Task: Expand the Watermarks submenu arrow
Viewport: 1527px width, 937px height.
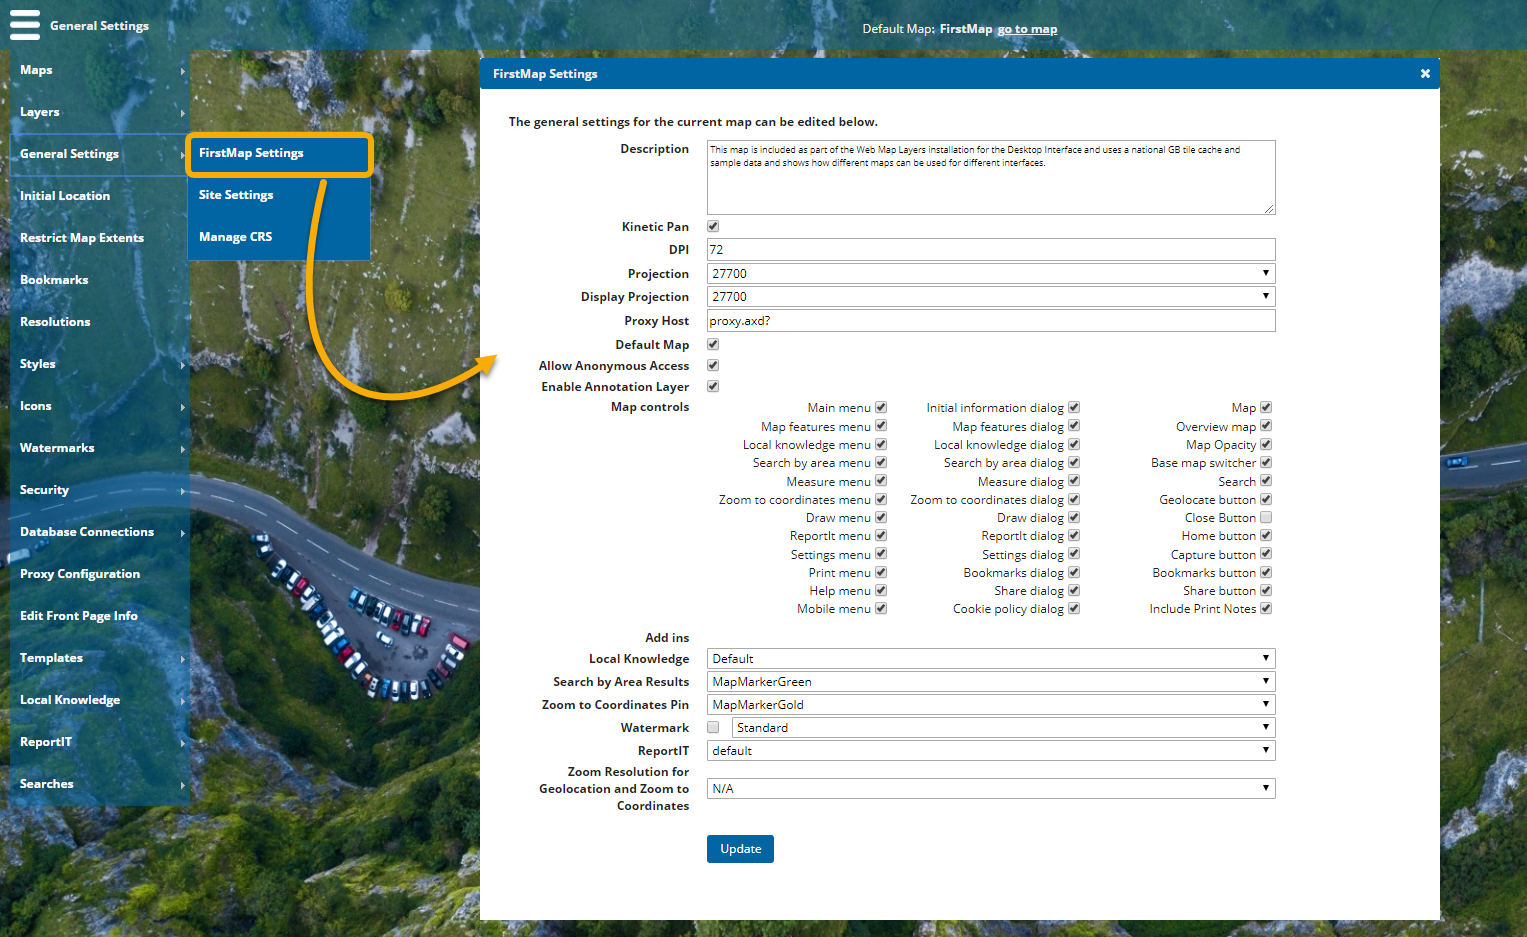Action: coord(183,449)
